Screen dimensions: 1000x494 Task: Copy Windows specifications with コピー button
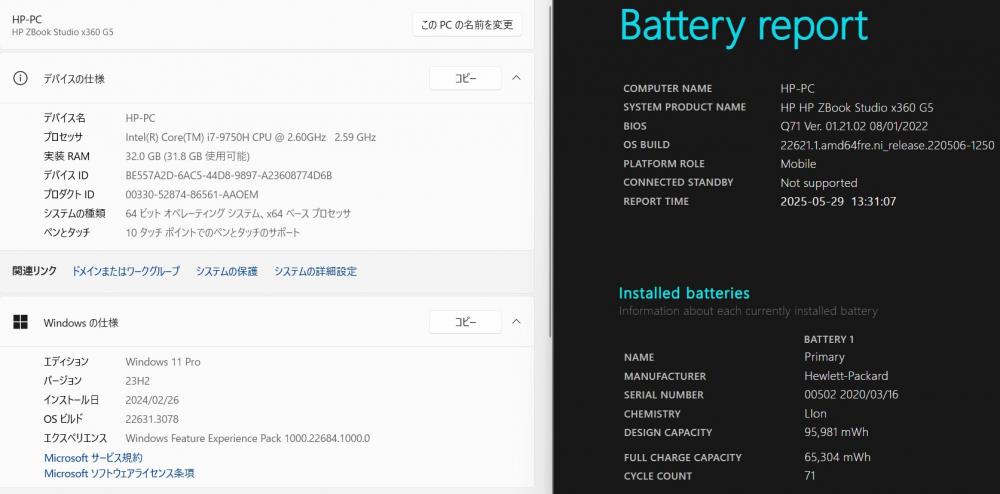[x=466, y=322]
